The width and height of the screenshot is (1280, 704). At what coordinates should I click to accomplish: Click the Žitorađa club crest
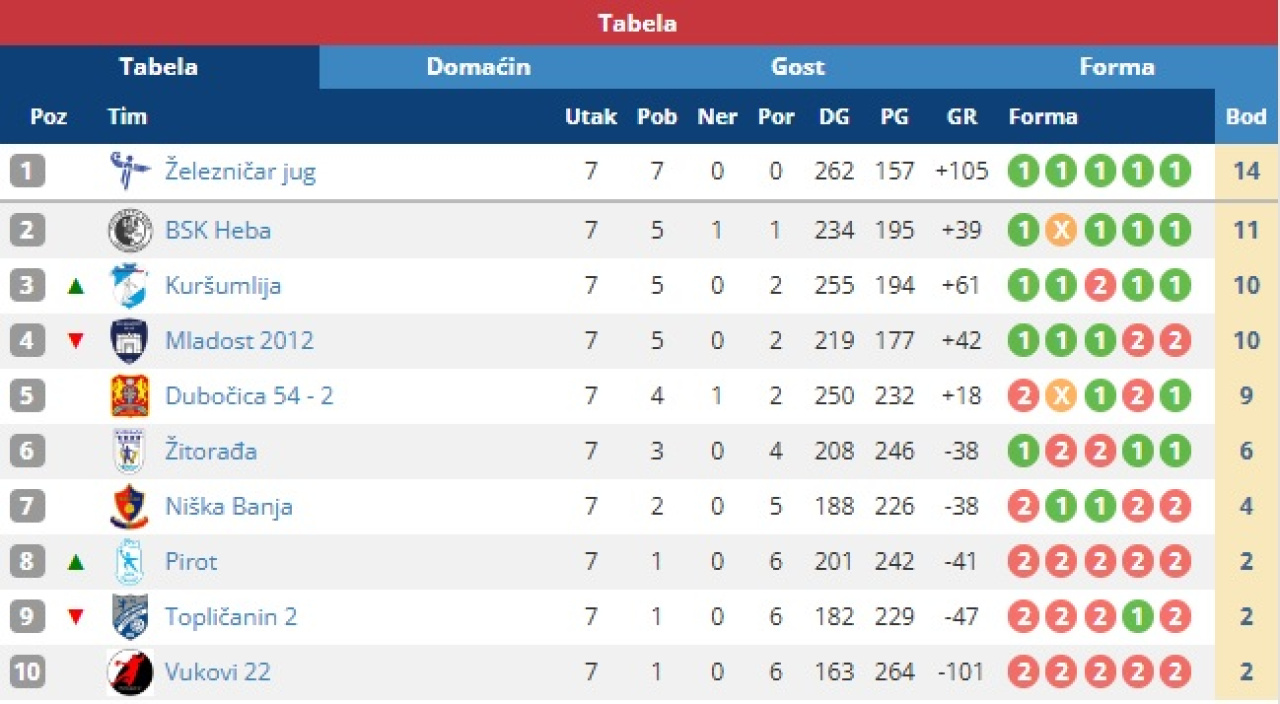coord(130,451)
